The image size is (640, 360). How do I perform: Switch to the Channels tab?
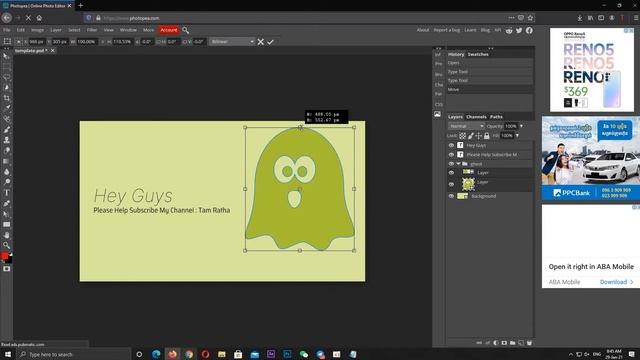[x=476, y=117]
